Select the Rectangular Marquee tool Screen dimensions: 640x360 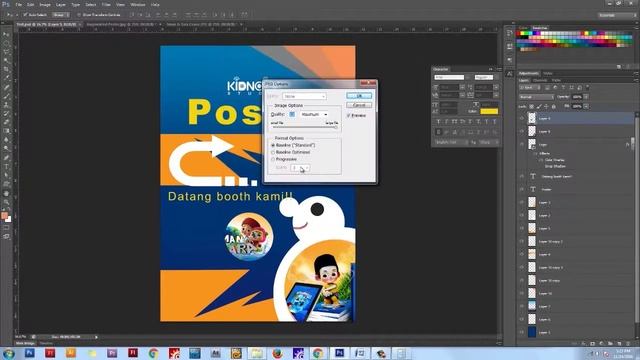click(6, 43)
